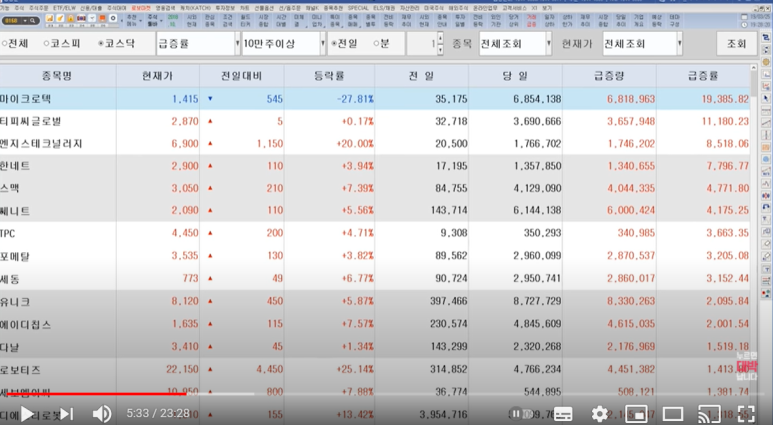Turn on video subtitles
The image size is (773, 425).
(x=563, y=414)
